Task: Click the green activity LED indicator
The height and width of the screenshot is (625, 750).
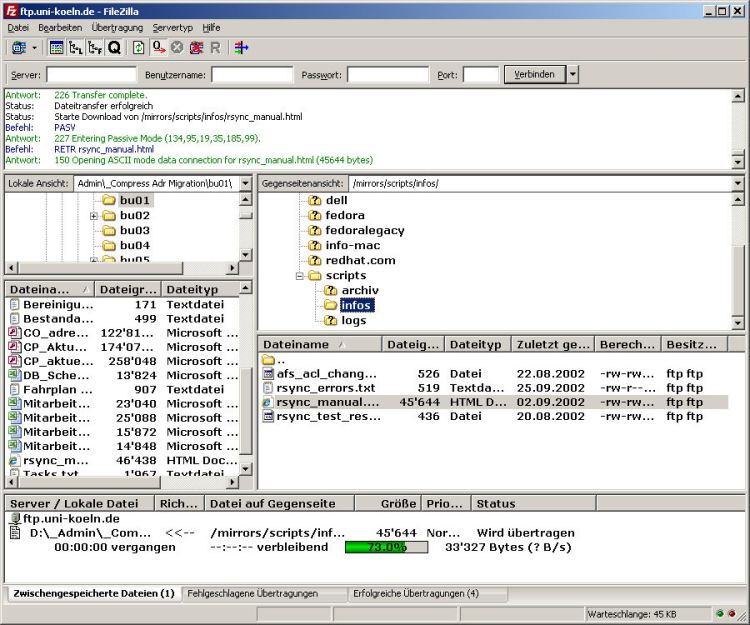Action: 719,614
